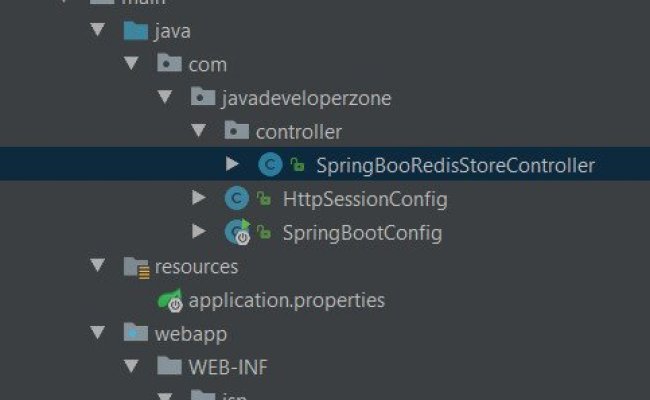Collapse the resources folder arrow
The height and width of the screenshot is (400, 650).
(x=98, y=265)
